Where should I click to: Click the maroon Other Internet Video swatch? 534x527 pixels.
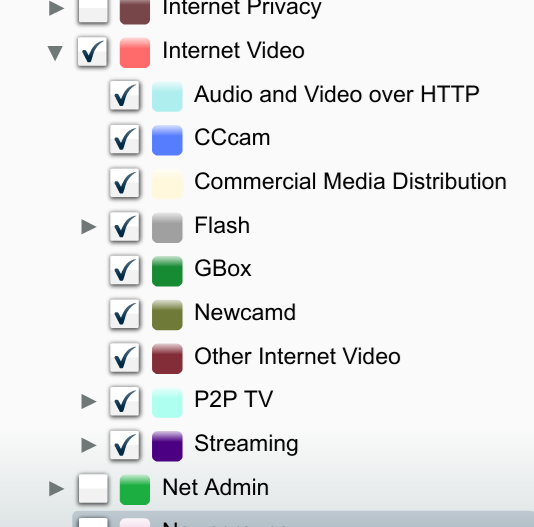(167, 359)
